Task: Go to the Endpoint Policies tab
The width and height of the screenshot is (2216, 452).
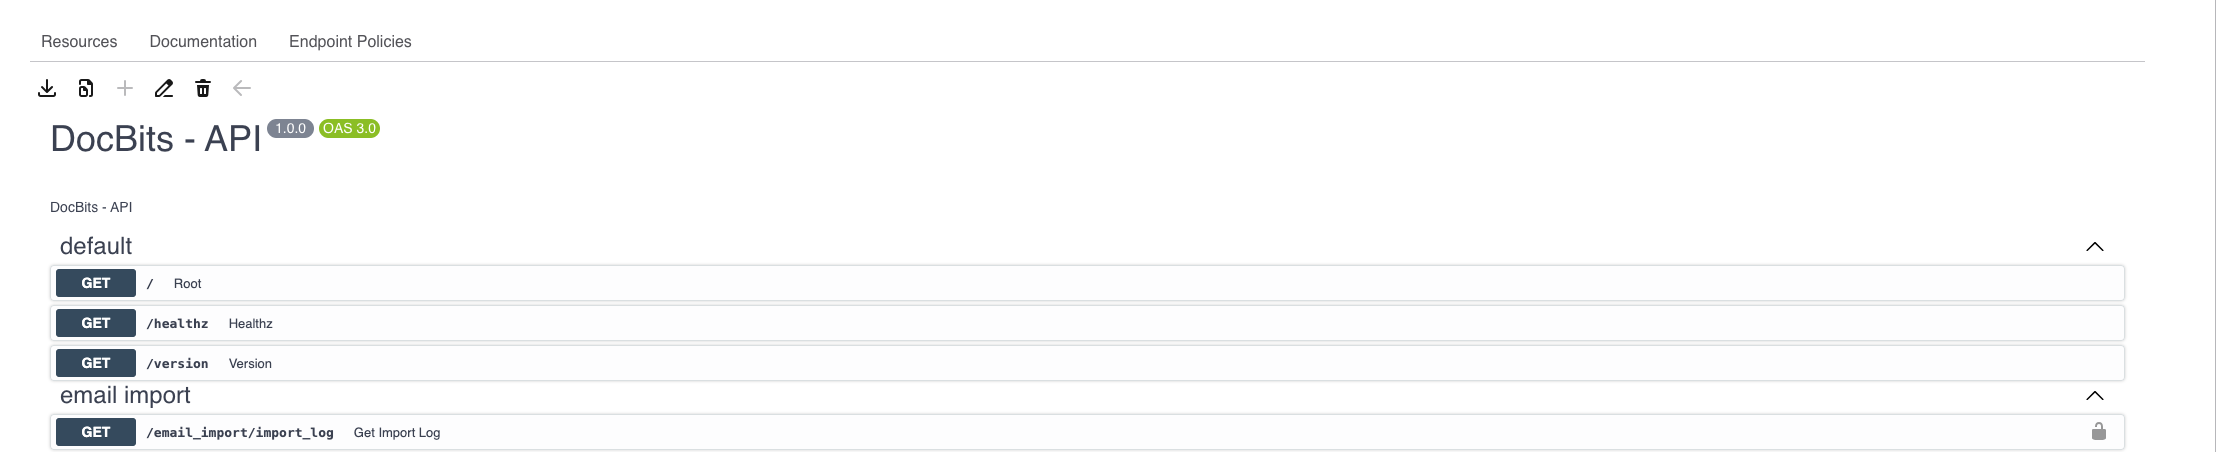Action: [350, 41]
